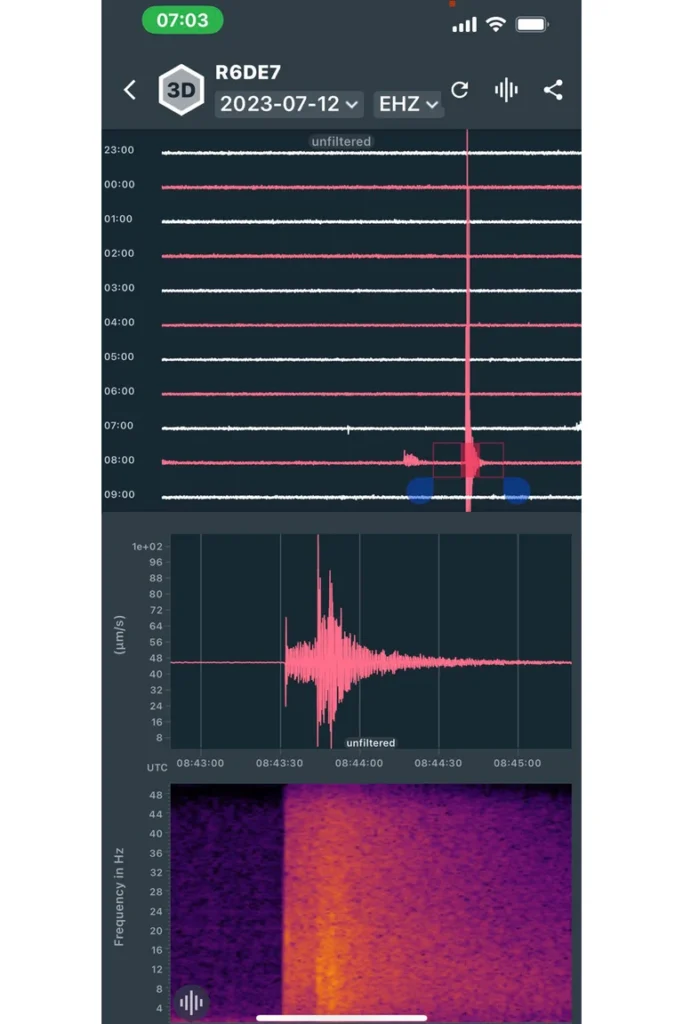Tap the Wi-Fi status icon
Screen dimensions: 683x1024
tap(495, 24)
